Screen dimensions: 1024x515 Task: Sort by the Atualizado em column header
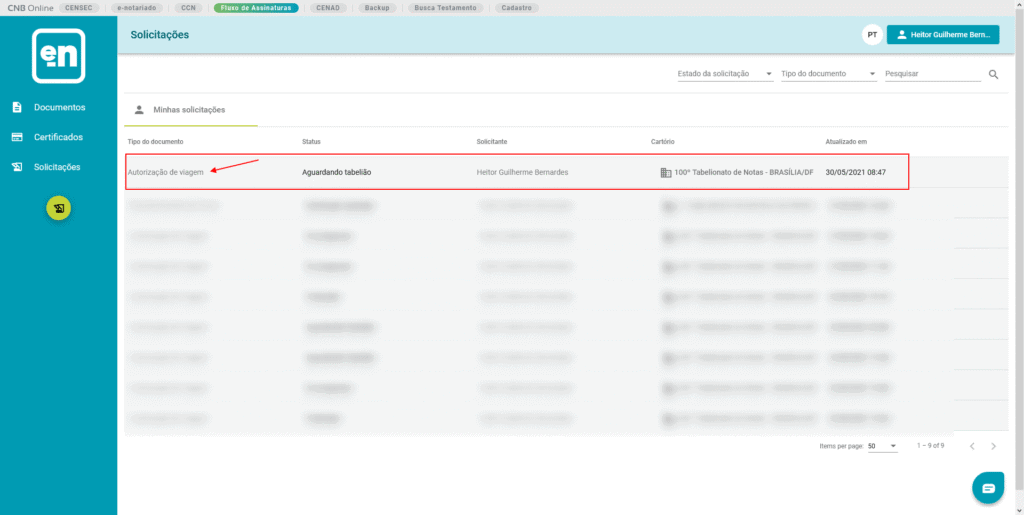click(846, 141)
